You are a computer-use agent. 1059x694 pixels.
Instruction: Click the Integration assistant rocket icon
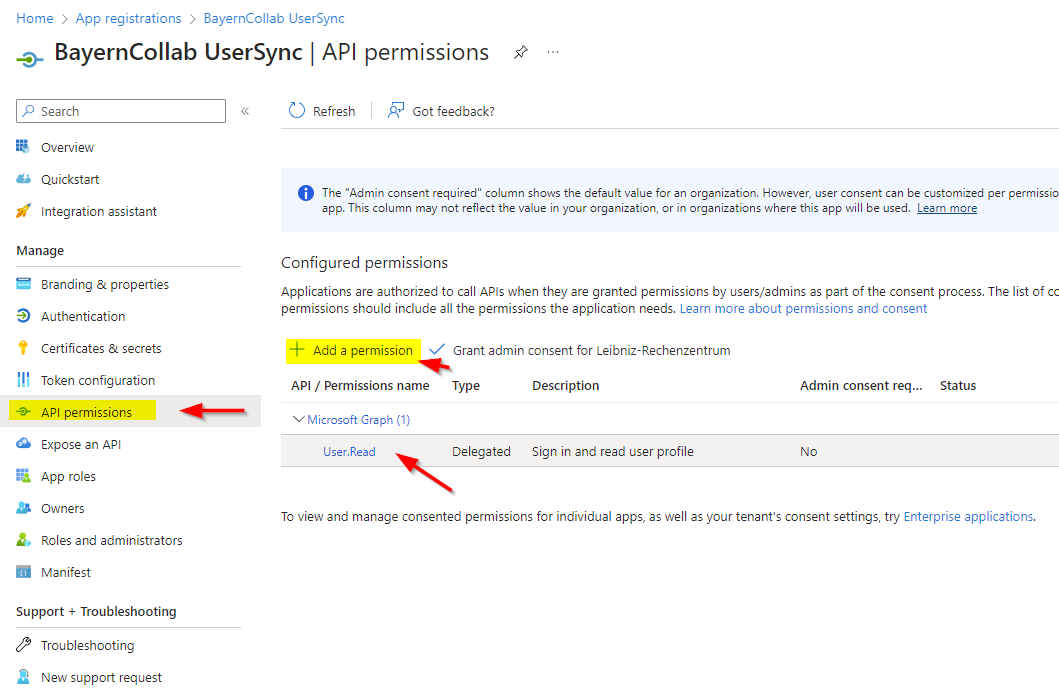[x=24, y=211]
